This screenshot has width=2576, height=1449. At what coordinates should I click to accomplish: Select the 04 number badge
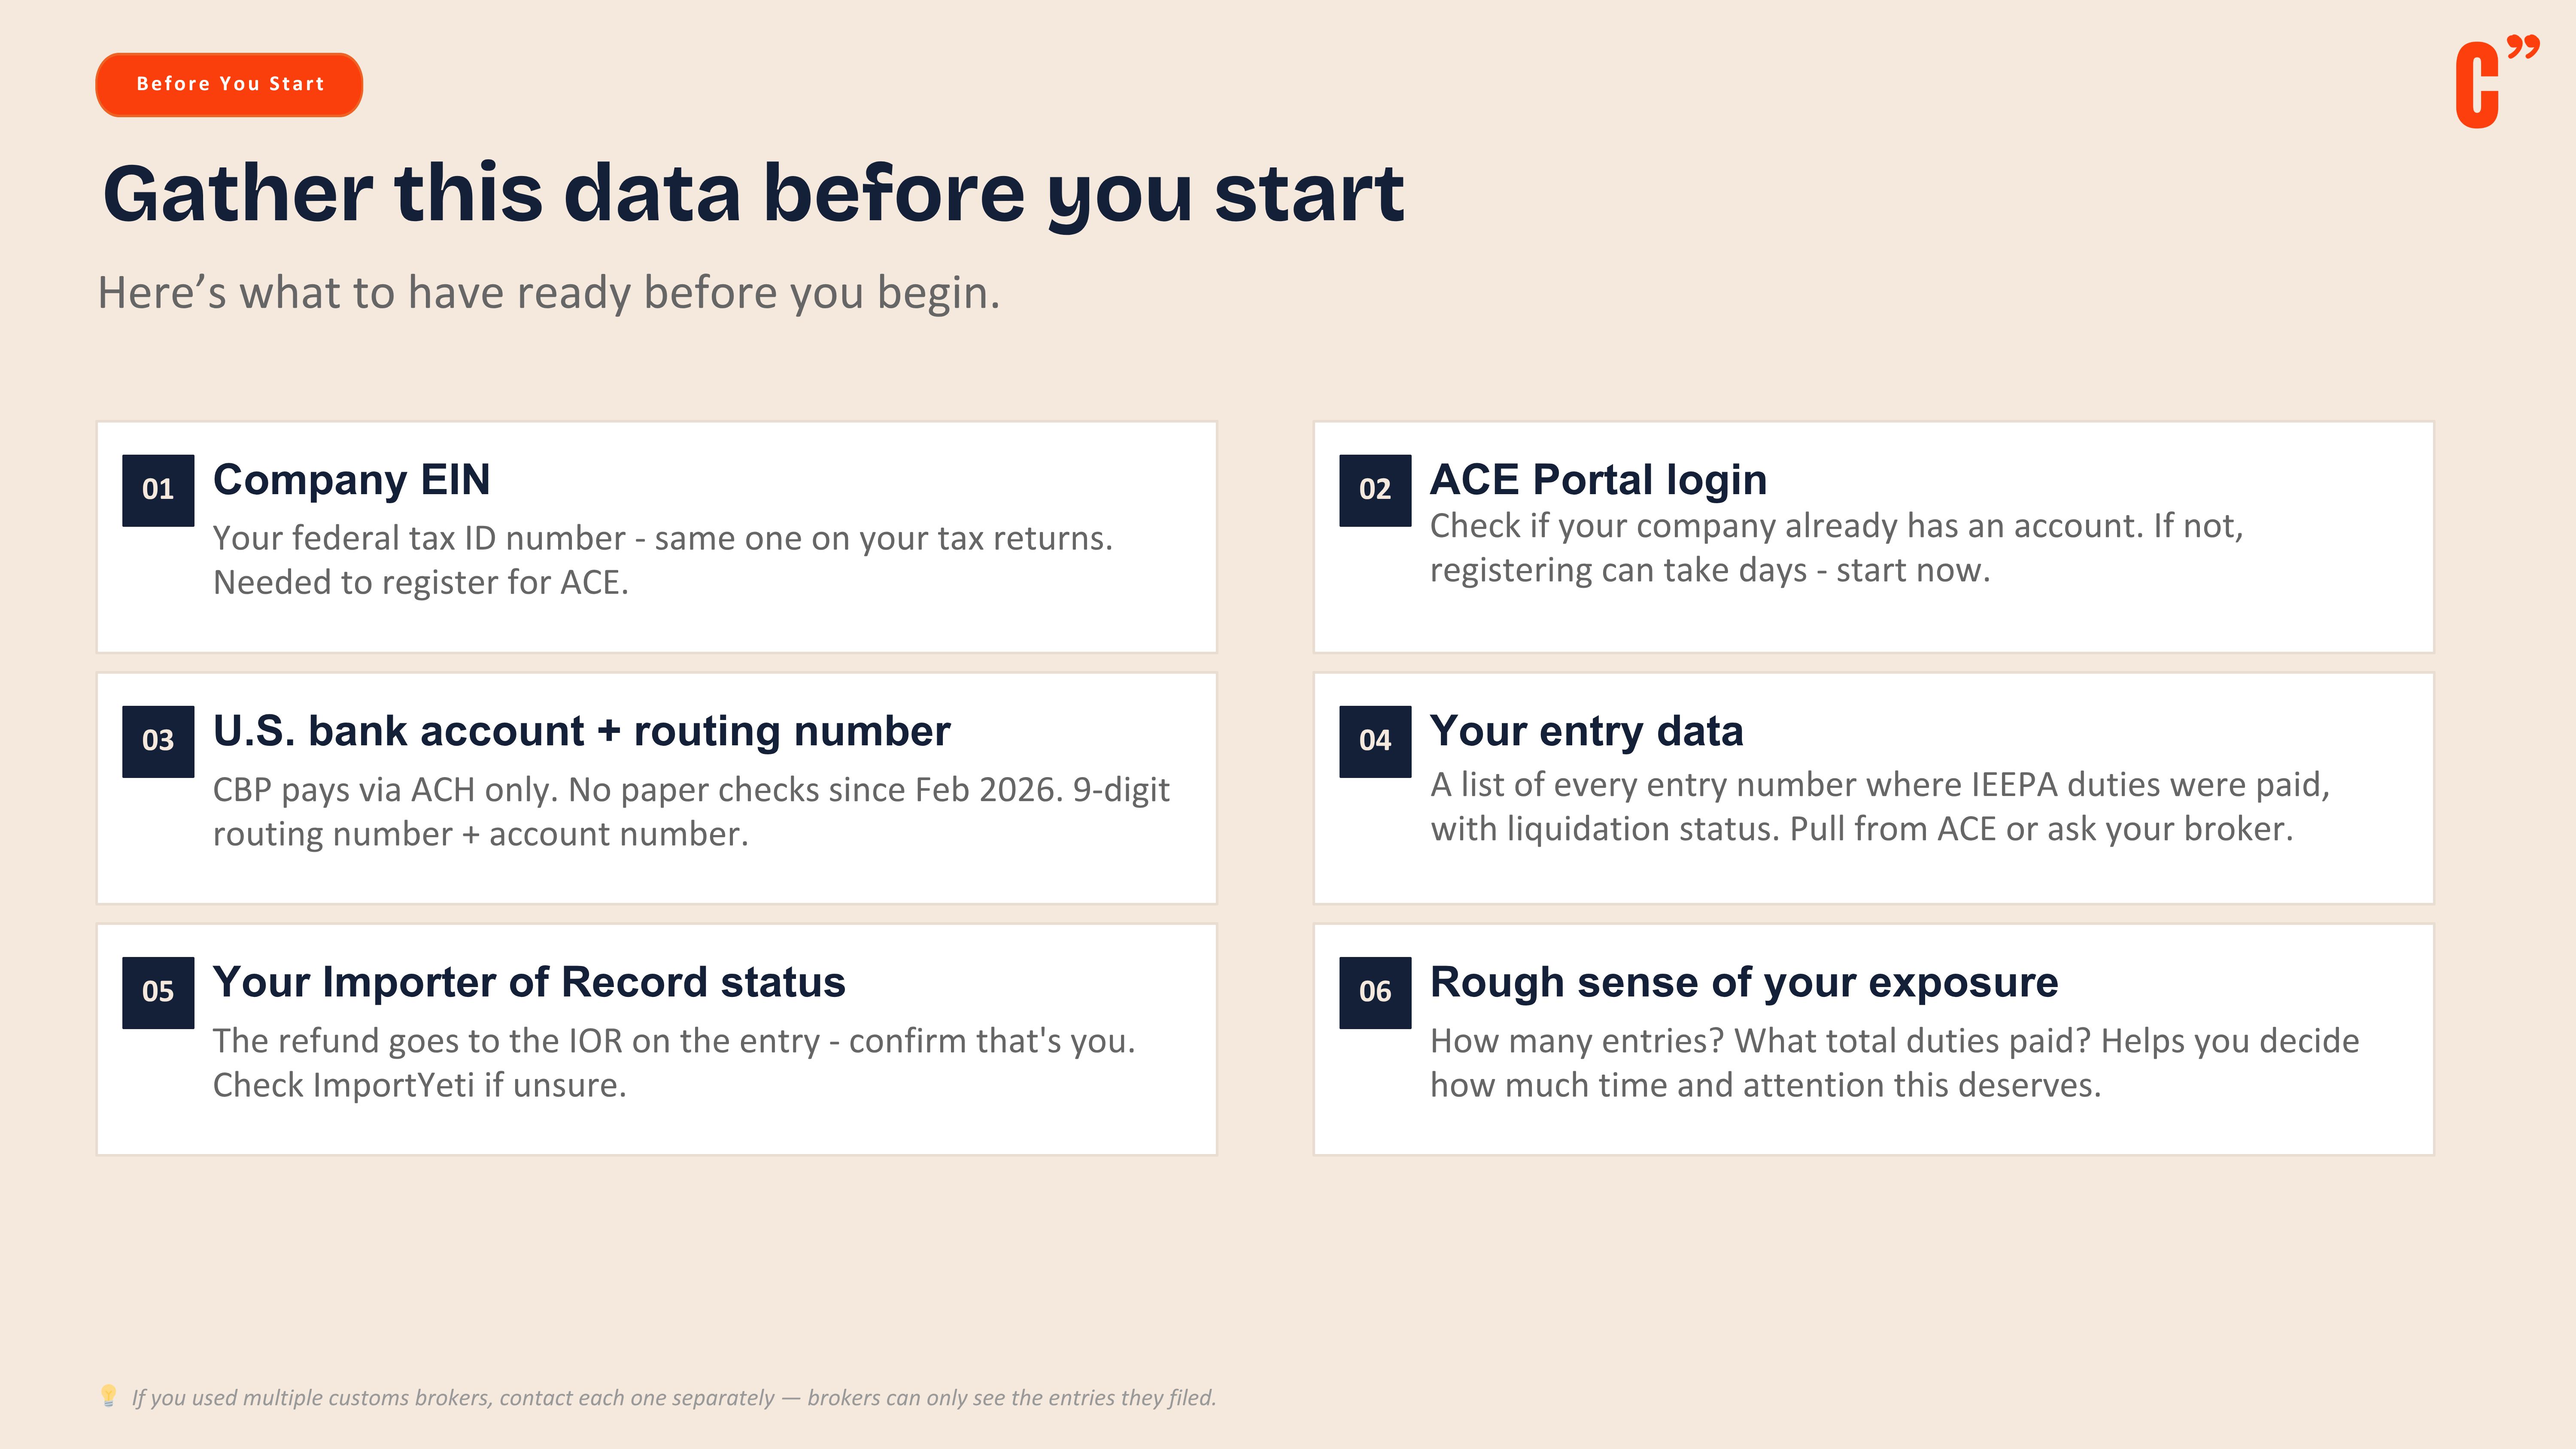(1375, 741)
